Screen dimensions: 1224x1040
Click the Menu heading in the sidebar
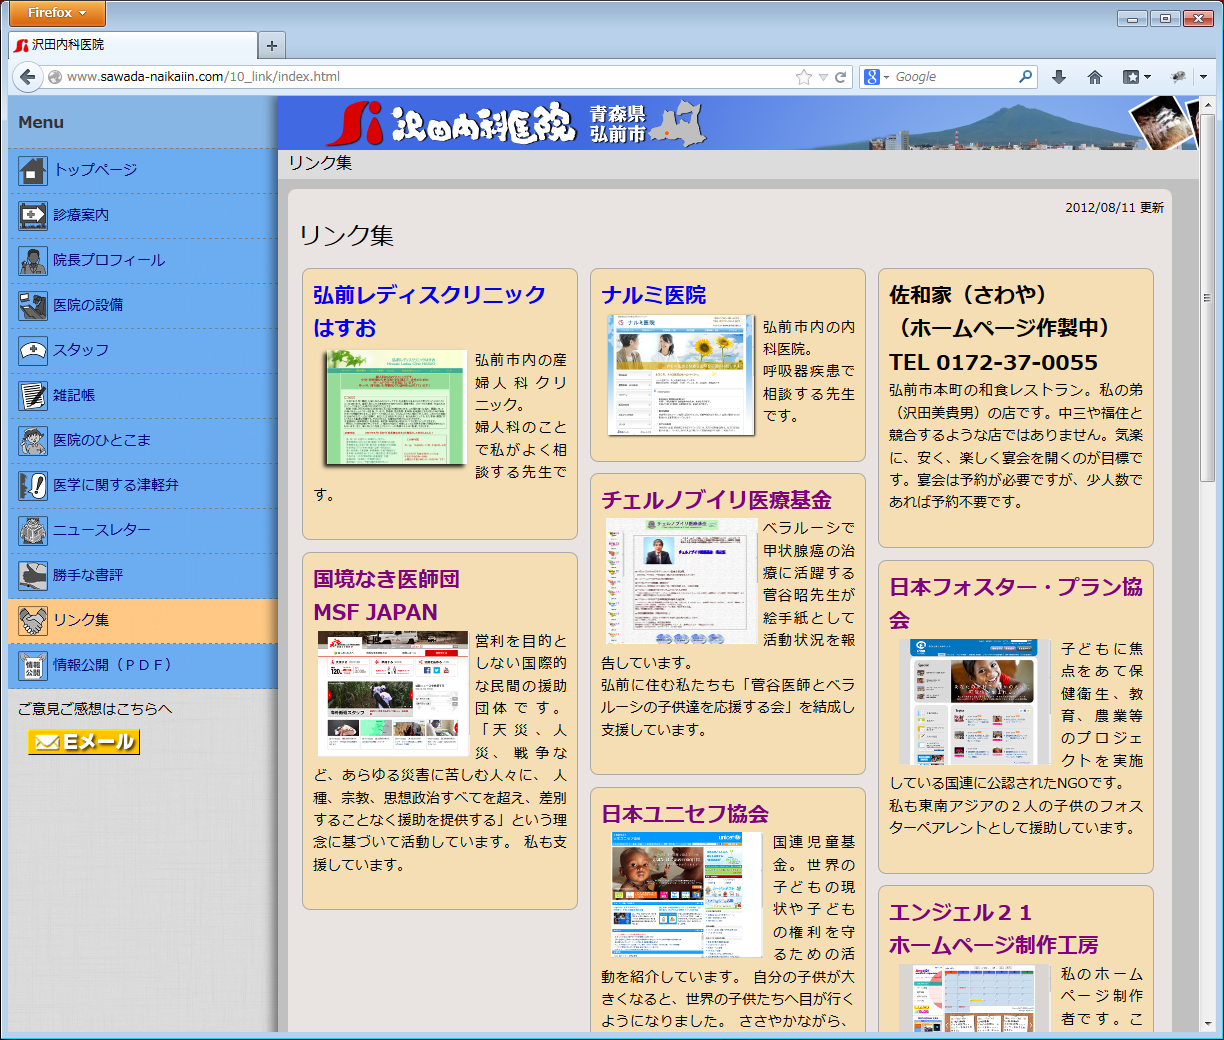click(41, 122)
